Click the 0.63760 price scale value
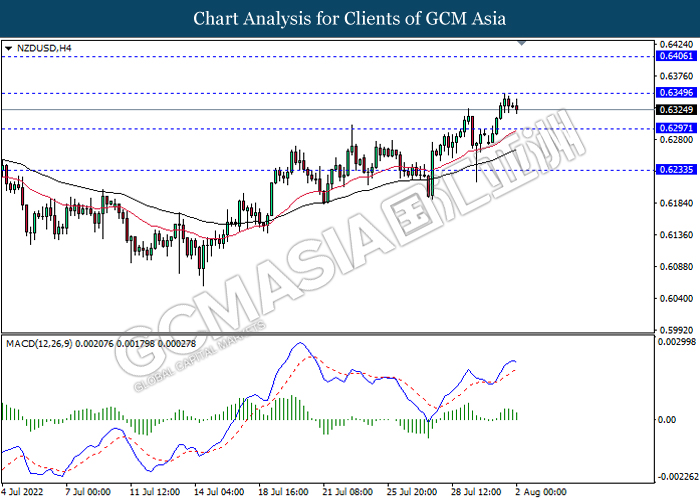Screen dimensions: 700x500 pyautogui.click(x=676, y=76)
